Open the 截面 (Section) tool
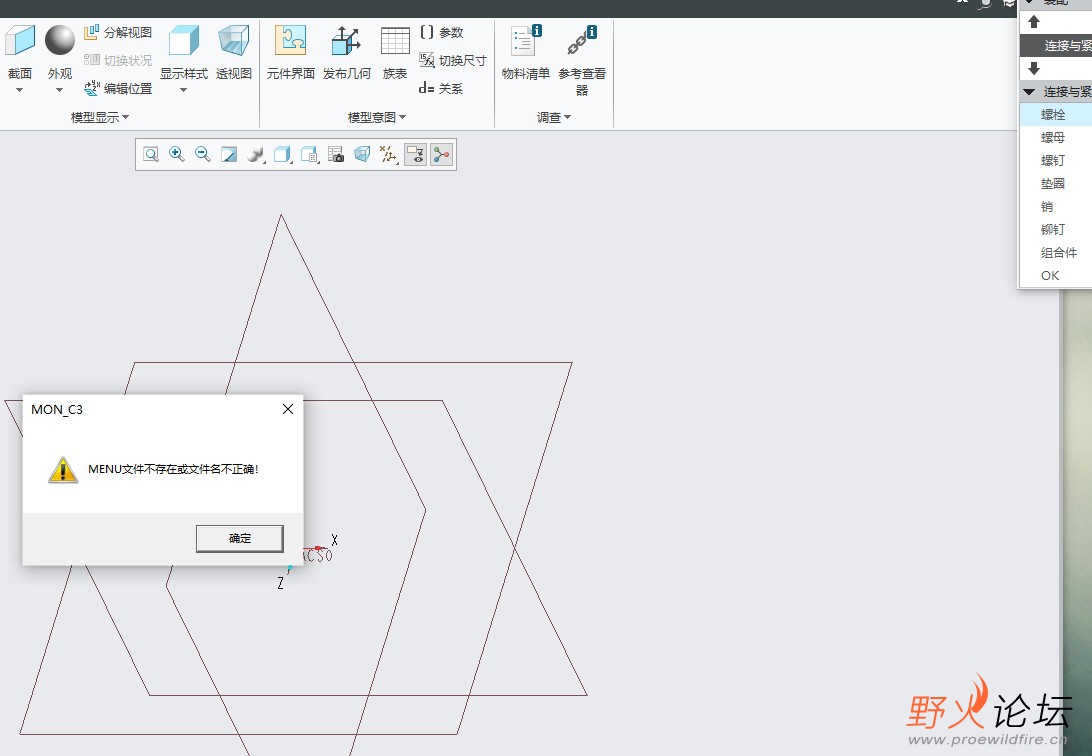This screenshot has height=756, width=1092. [x=20, y=52]
